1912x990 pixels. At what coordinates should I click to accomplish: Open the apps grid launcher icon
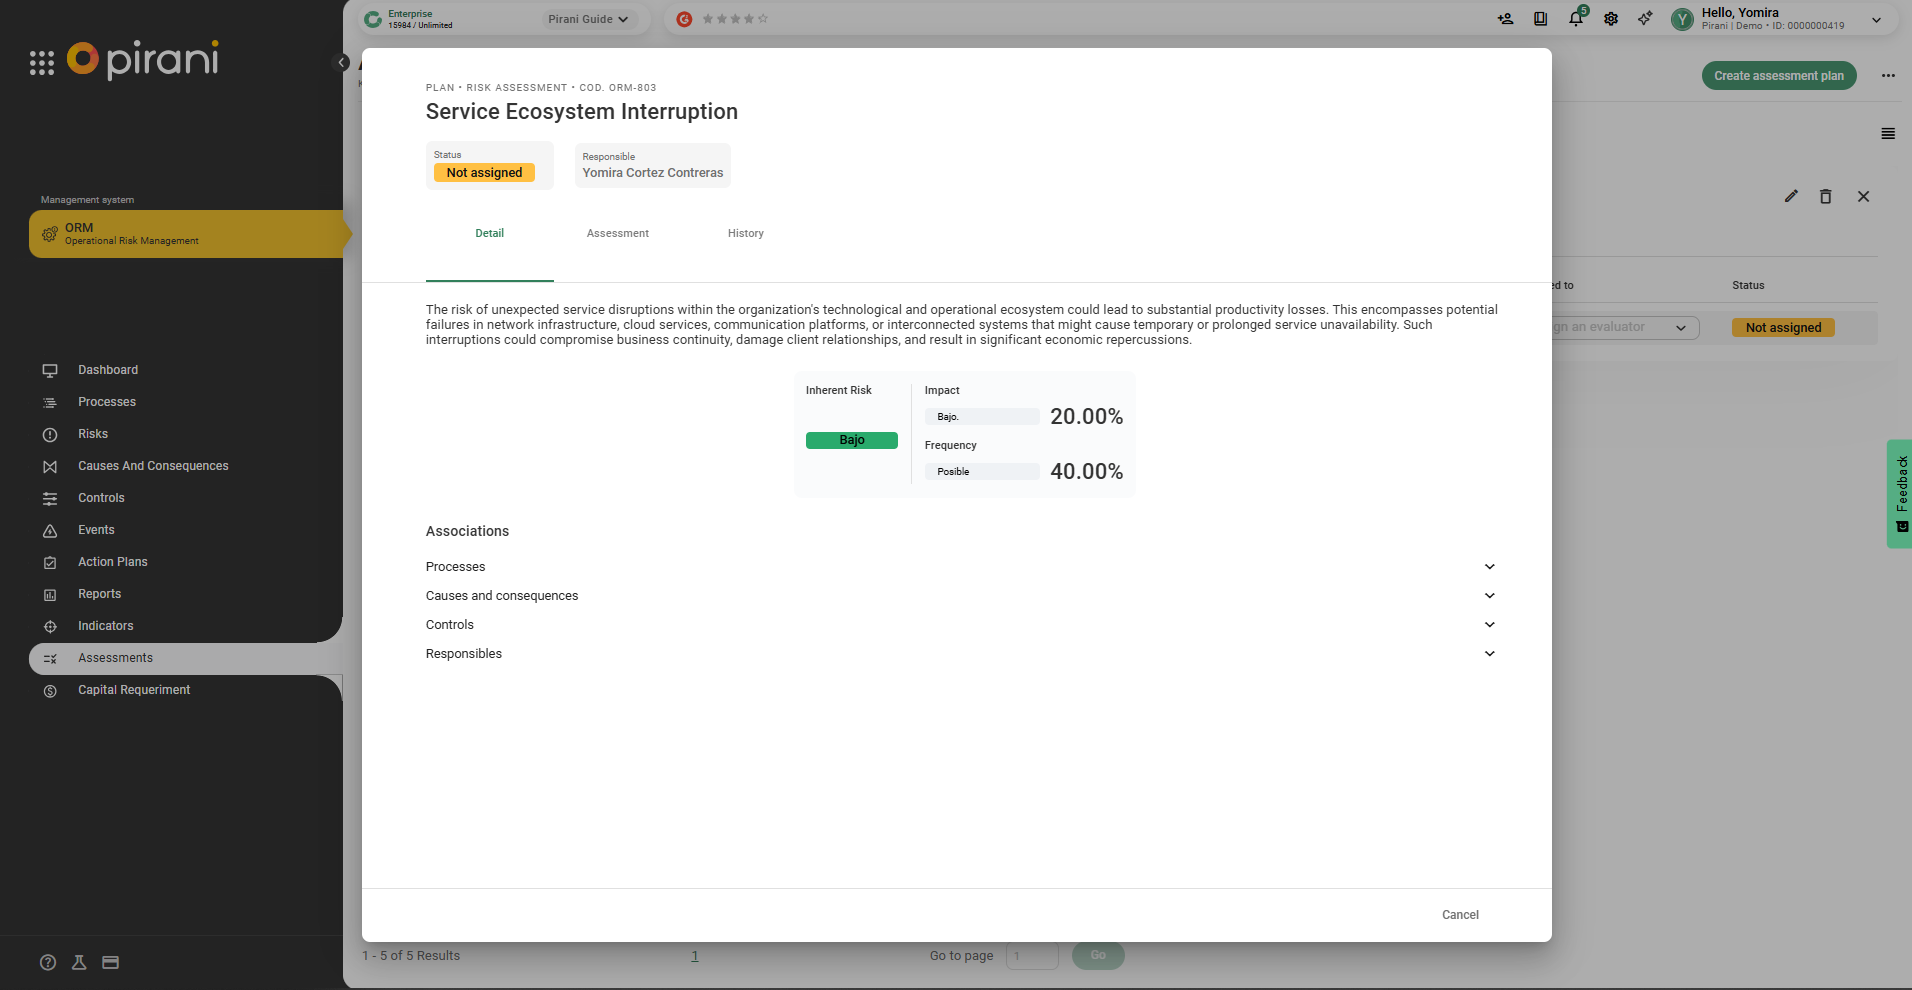point(42,63)
